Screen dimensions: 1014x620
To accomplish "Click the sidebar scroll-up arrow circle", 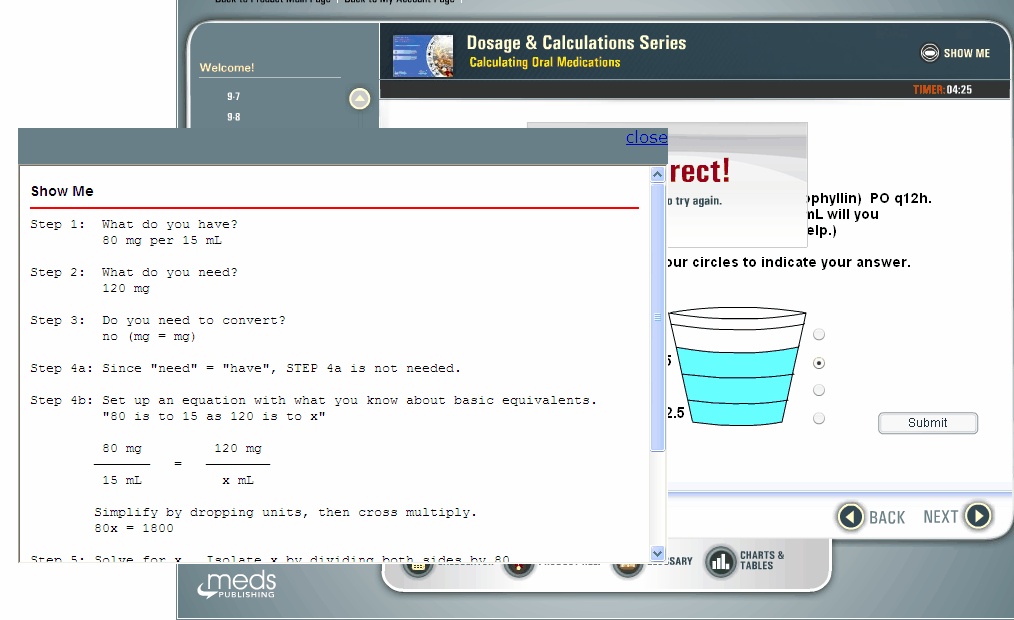I will (360, 99).
